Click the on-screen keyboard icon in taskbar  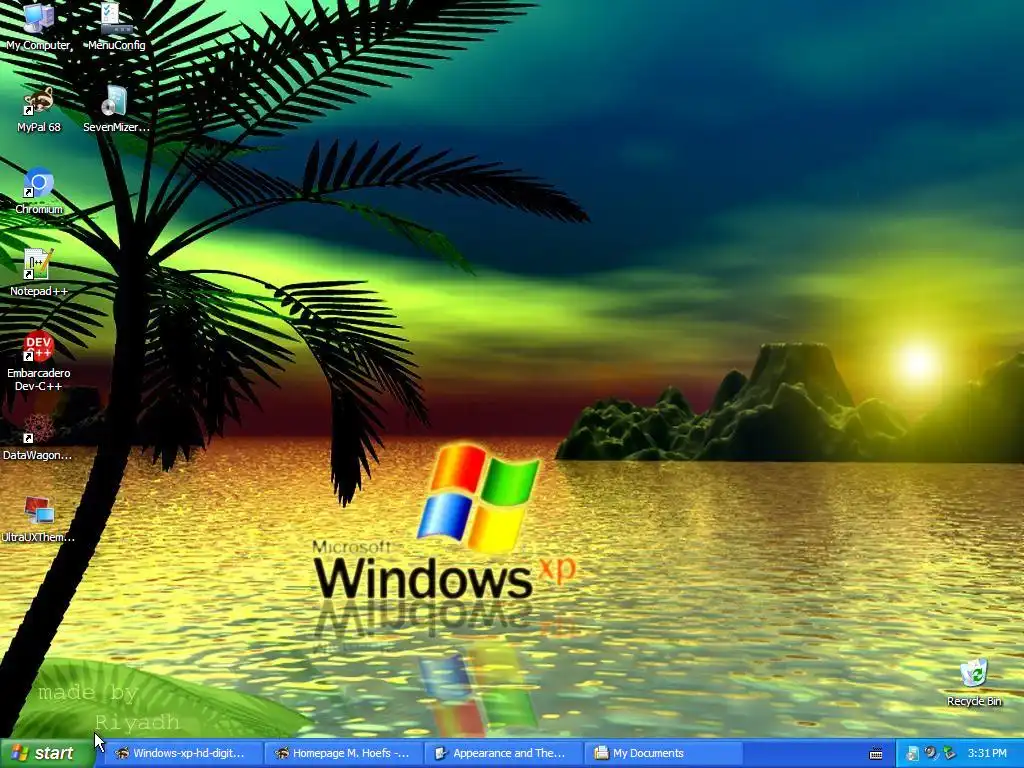point(876,754)
